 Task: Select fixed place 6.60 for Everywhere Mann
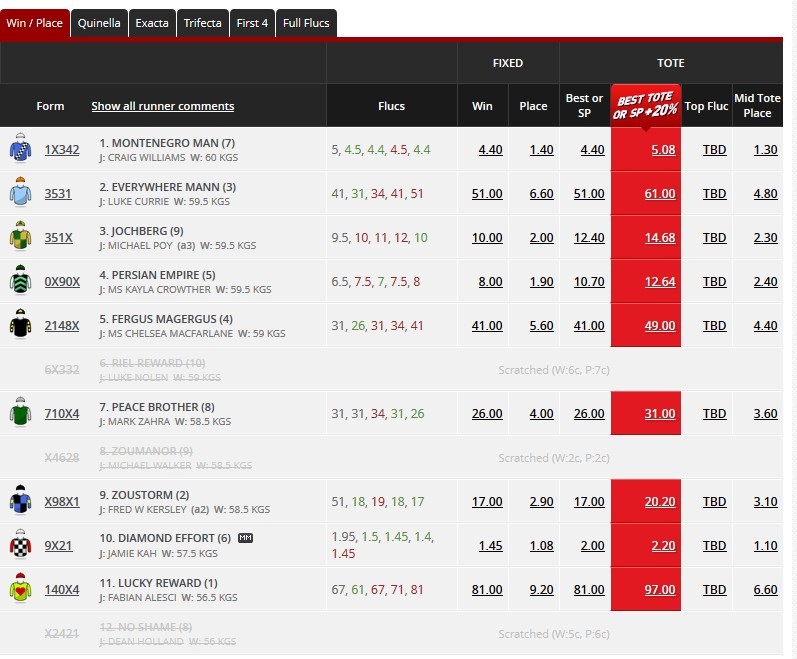coord(541,194)
